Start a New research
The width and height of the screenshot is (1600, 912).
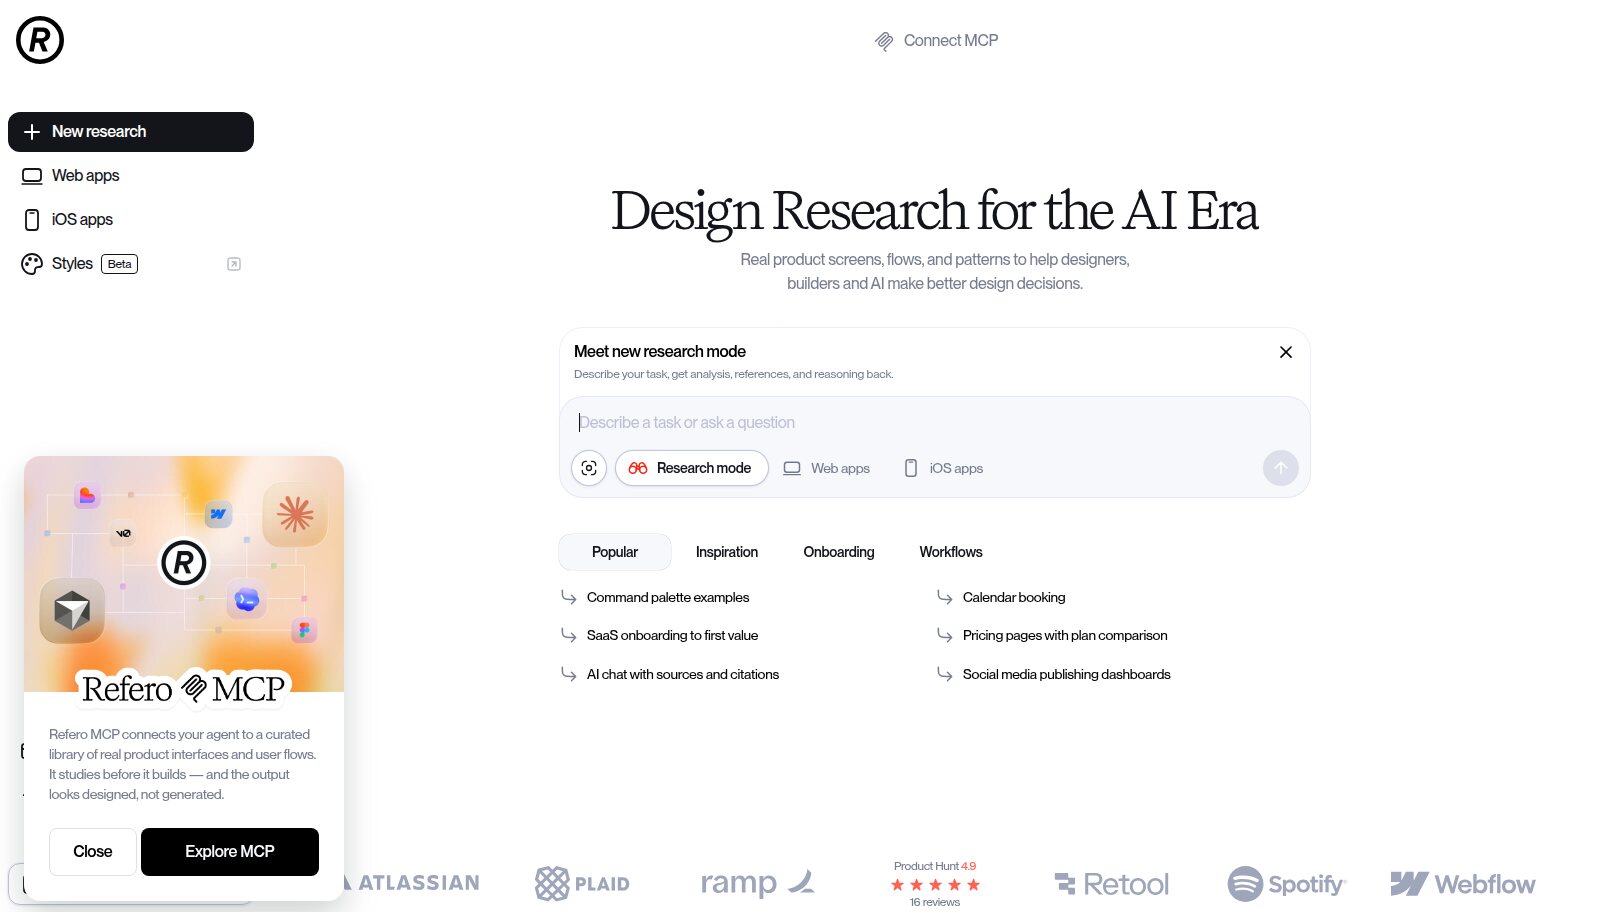click(x=131, y=132)
